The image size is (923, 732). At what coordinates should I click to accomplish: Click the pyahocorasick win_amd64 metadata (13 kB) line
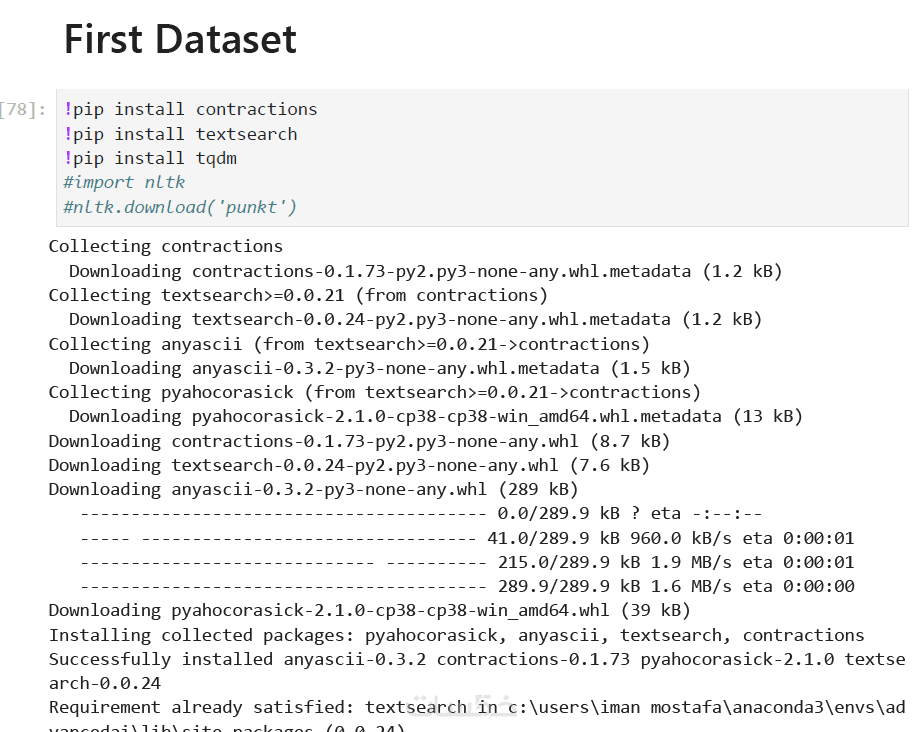[435, 416]
